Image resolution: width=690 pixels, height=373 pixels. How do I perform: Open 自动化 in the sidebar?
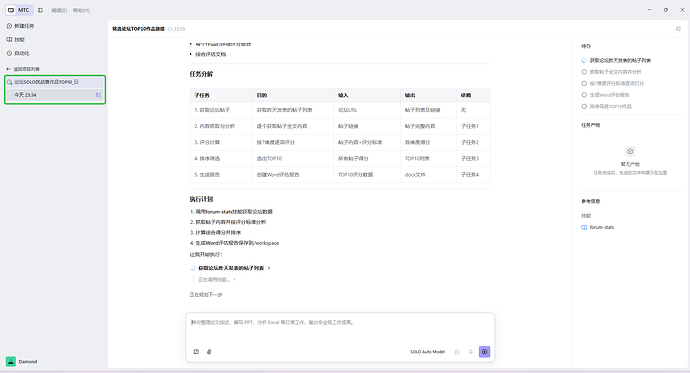[x=18, y=53]
